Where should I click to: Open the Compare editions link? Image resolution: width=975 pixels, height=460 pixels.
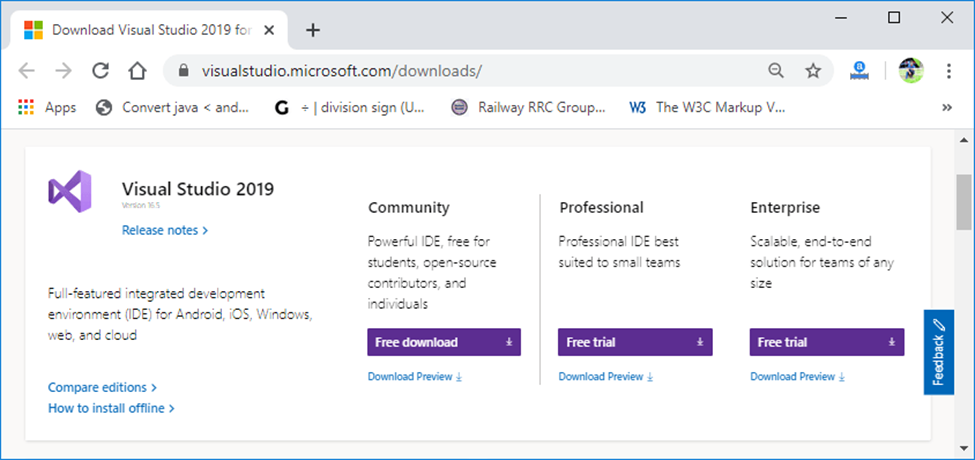103,387
